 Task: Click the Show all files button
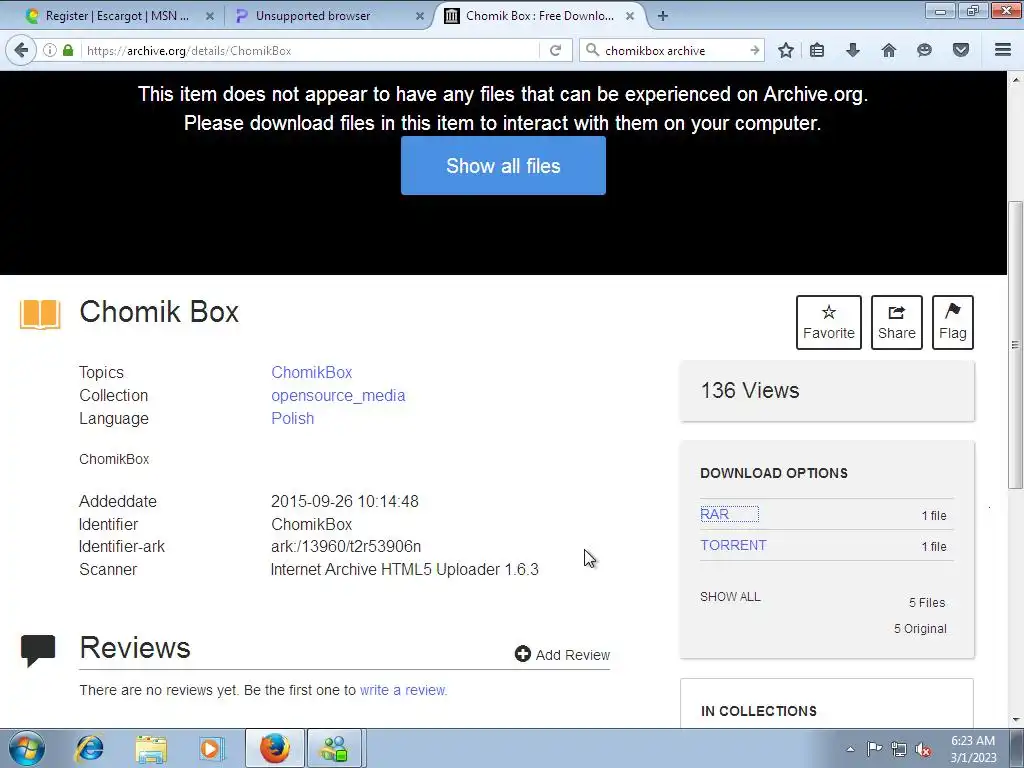[503, 165]
